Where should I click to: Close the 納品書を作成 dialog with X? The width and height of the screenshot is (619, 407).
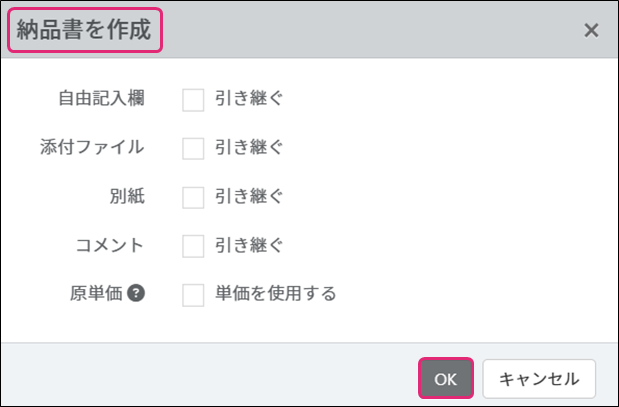point(591,30)
